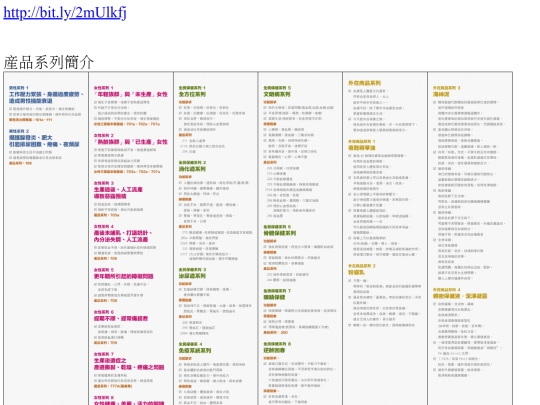Click the yellow 外在商品系列 header
Image resolution: width=540 pixels, height=405 pixels.
[364, 83]
